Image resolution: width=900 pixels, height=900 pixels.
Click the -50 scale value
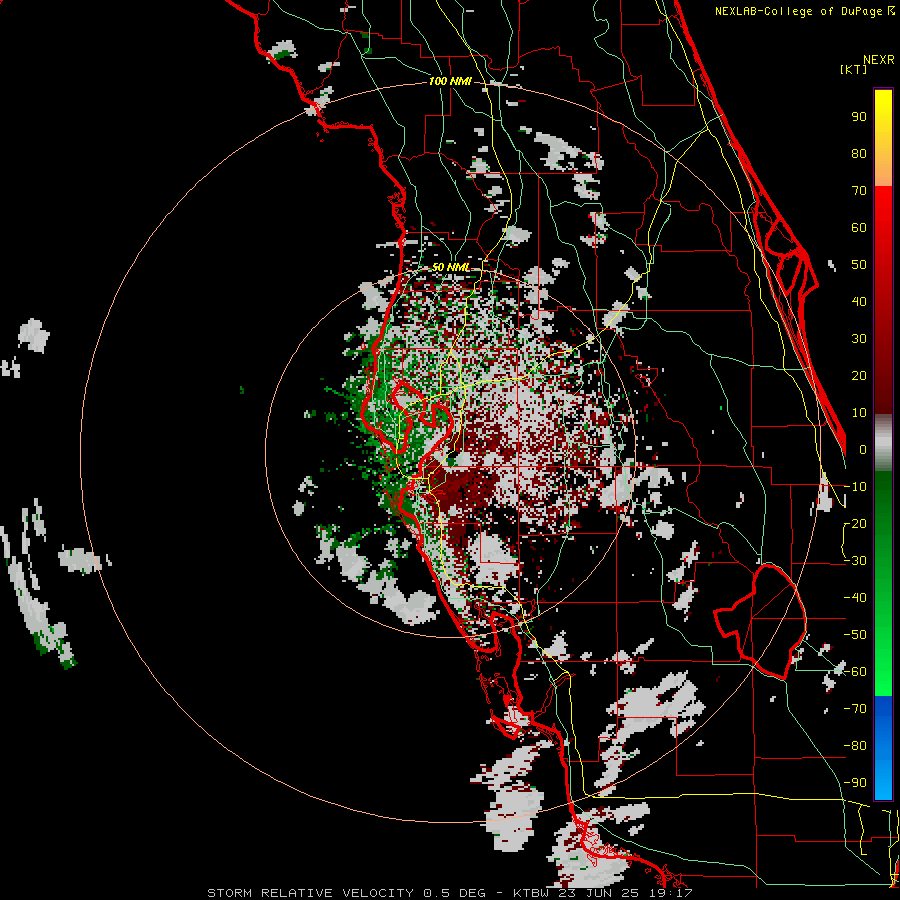[x=855, y=635]
